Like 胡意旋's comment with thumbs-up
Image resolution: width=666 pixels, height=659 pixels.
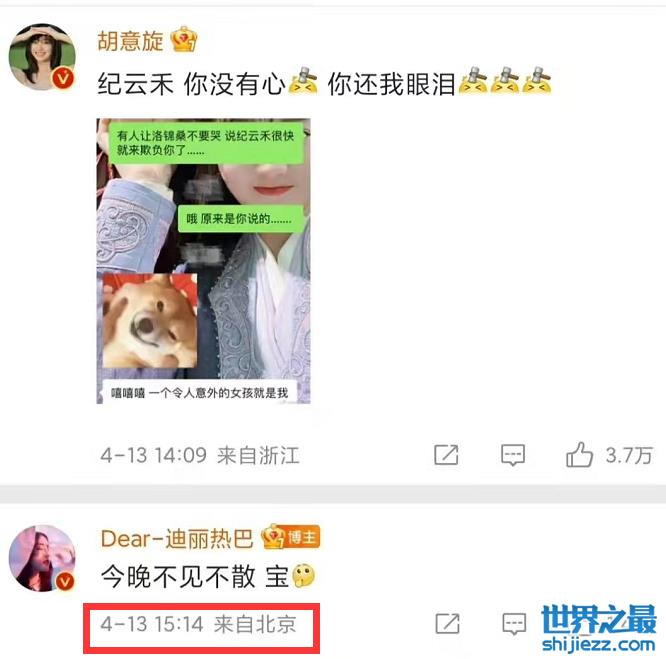click(x=579, y=455)
